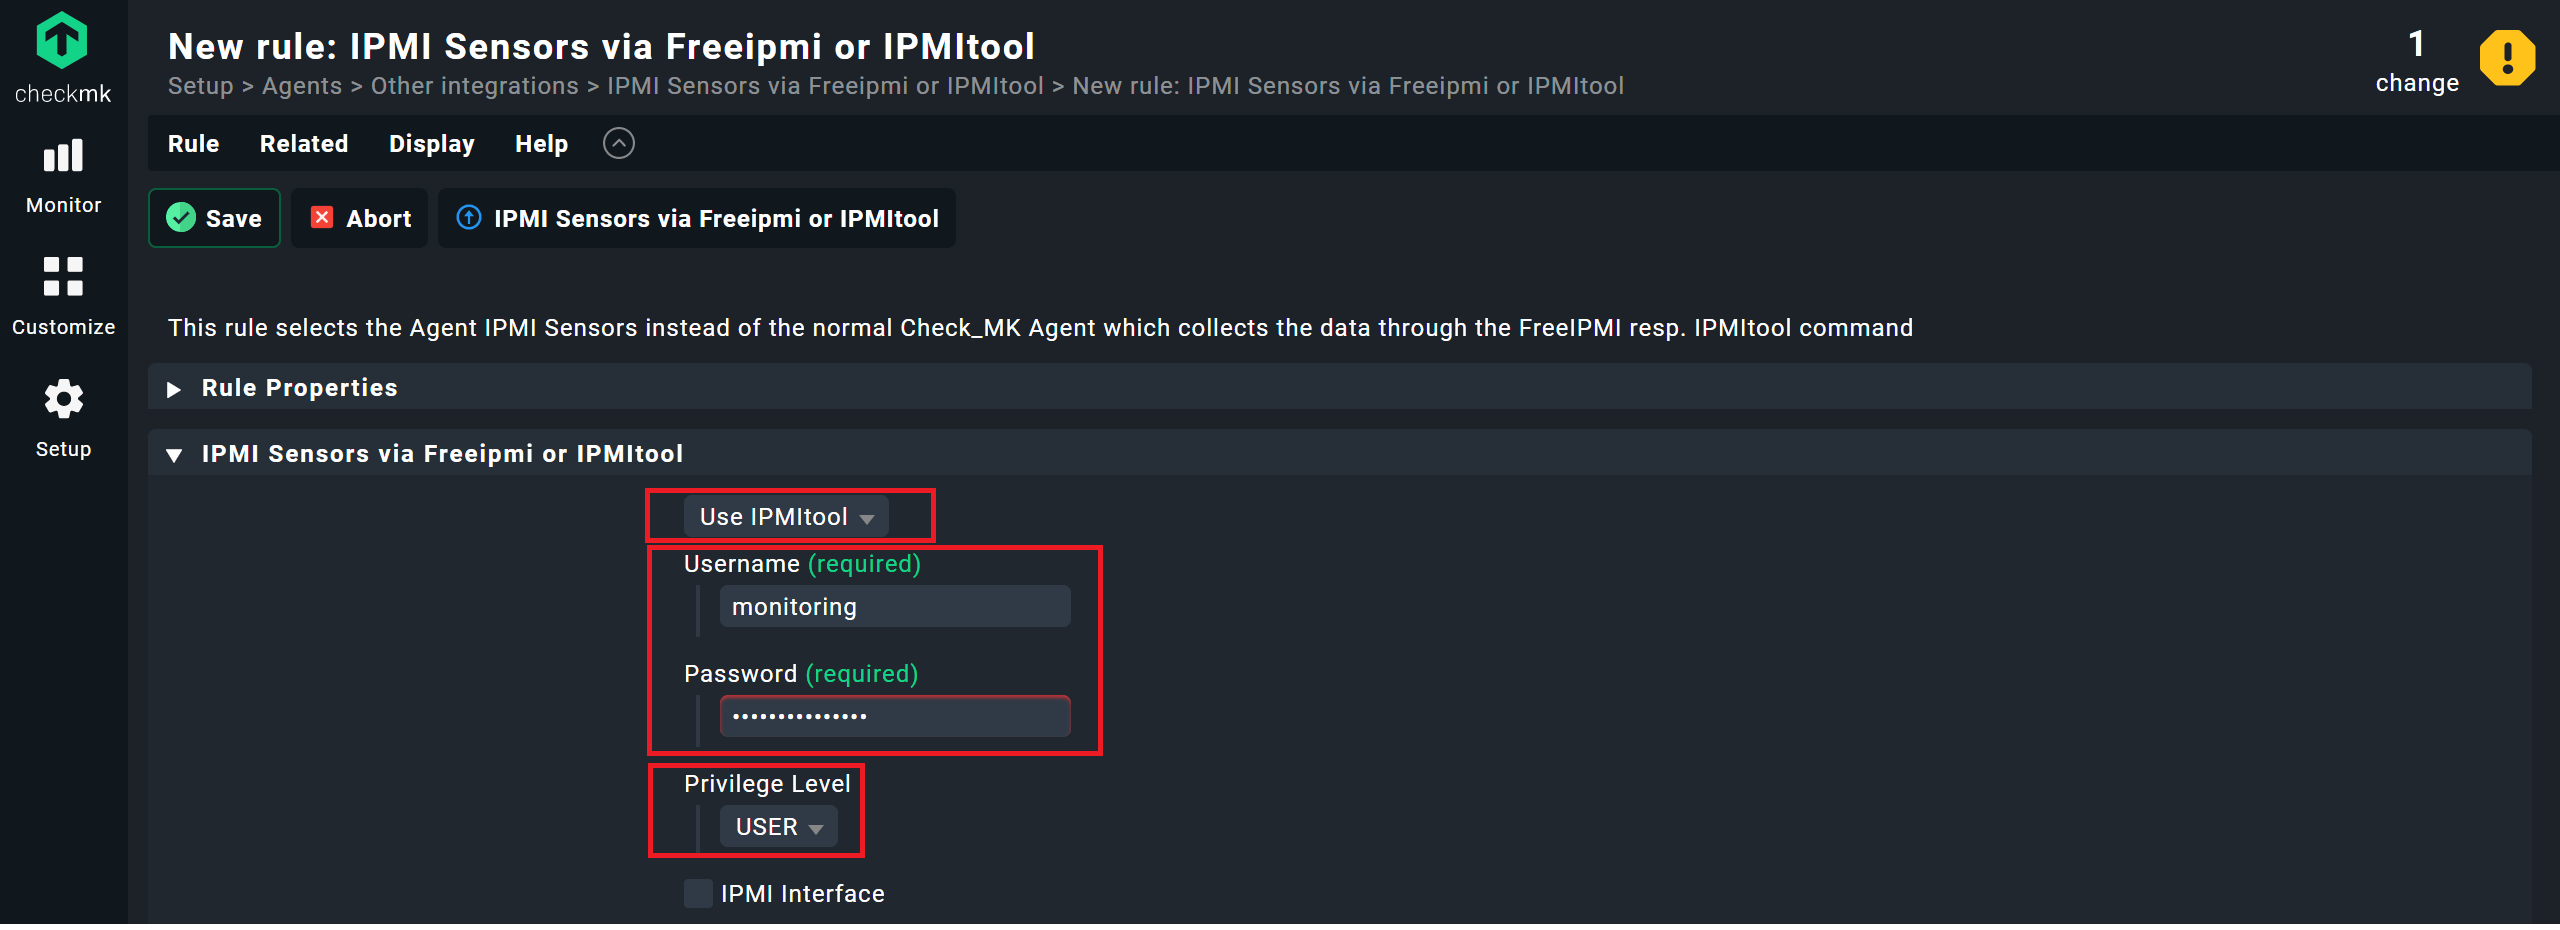Click the Username field containing monitoring
Screen dimensions: 2560x930
click(895, 606)
